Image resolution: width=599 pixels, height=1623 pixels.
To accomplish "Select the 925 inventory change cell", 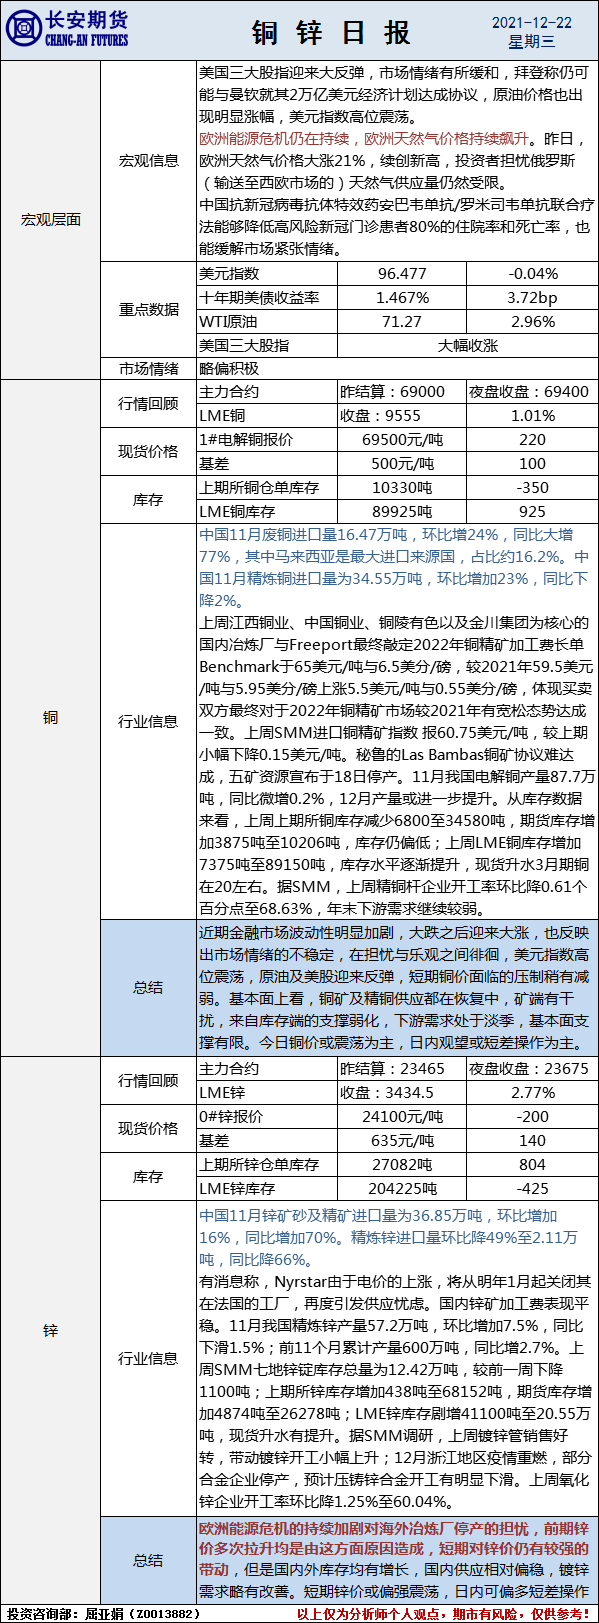I will click(532, 512).
